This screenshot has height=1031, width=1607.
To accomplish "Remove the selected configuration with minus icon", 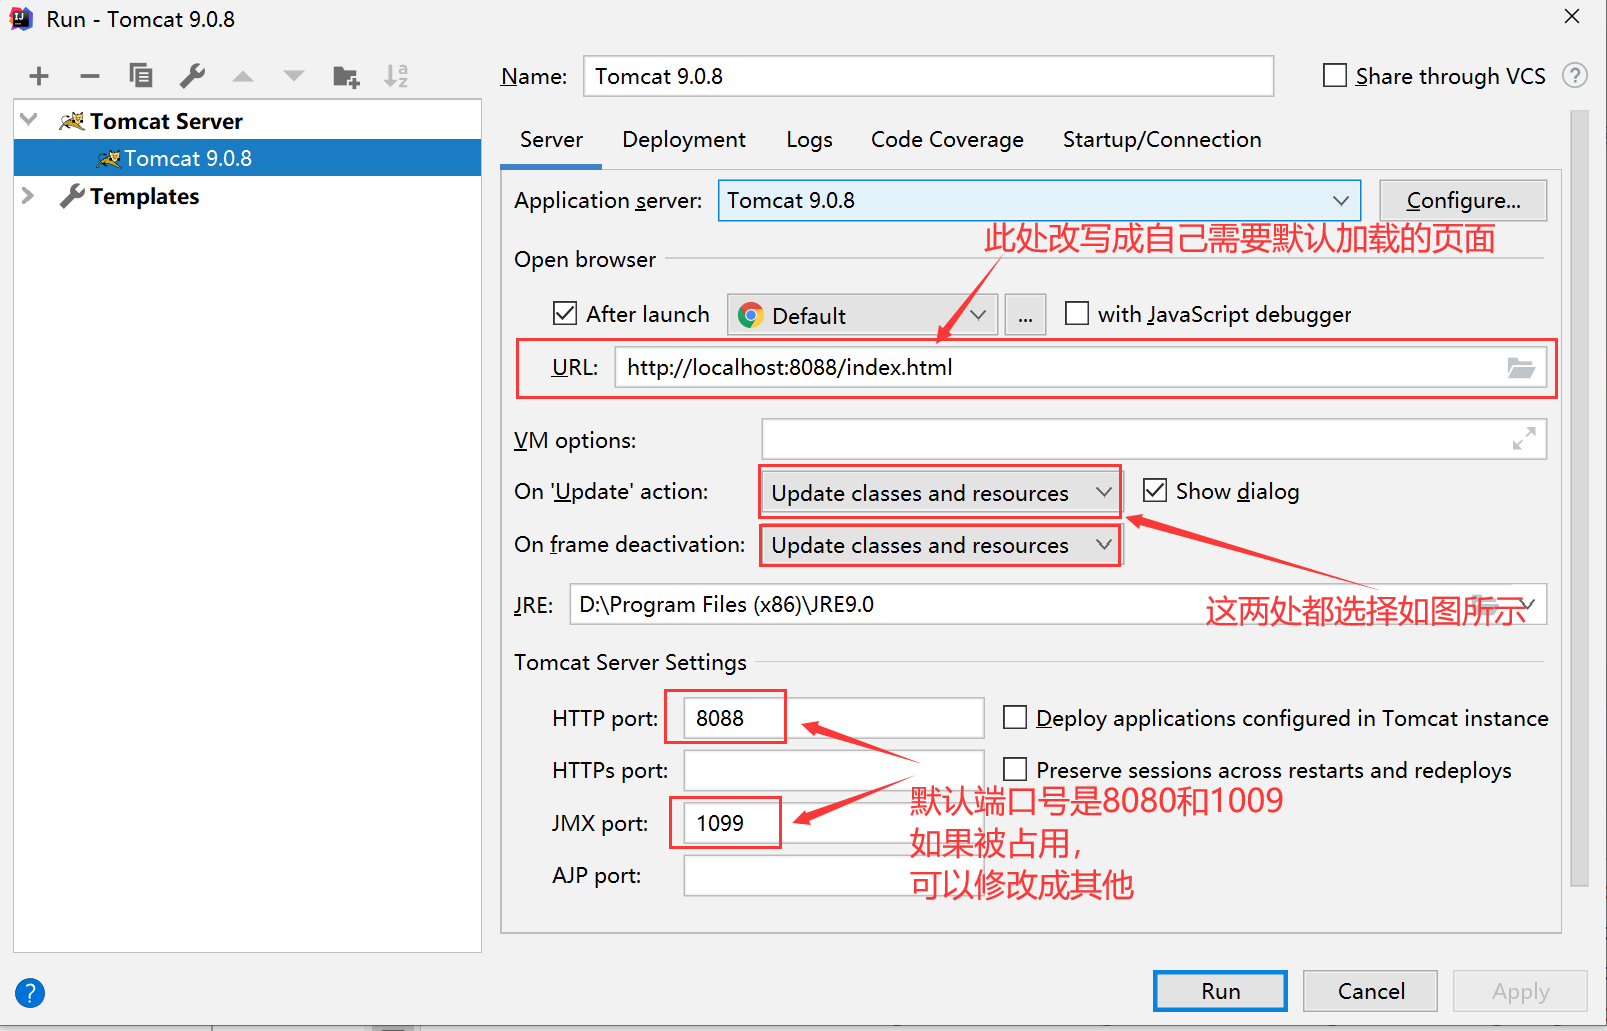I will [90, 76].
